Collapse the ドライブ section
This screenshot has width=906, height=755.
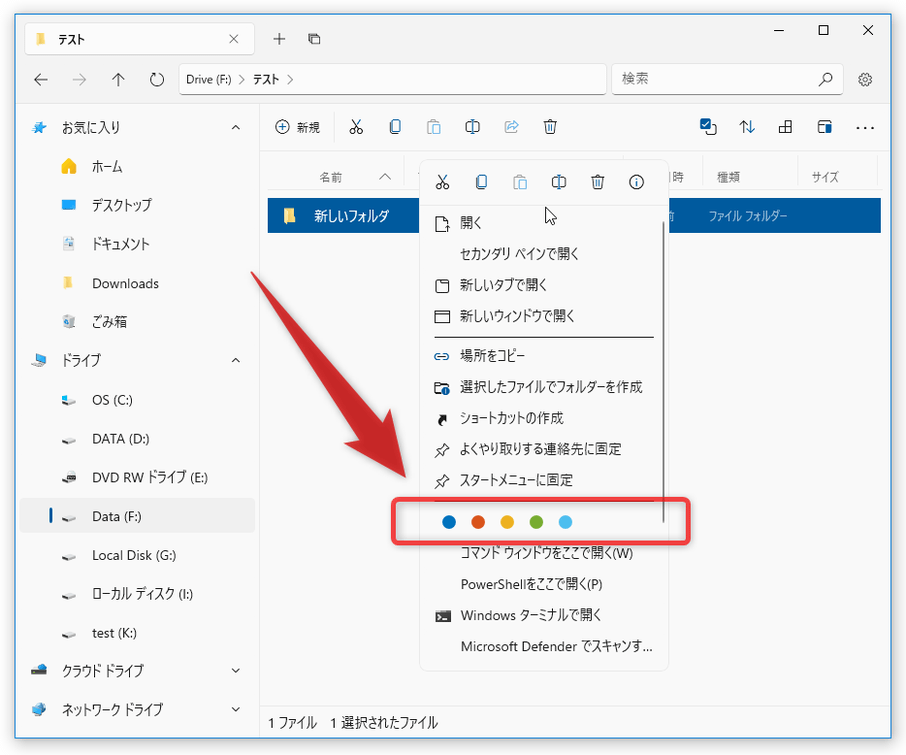click(x=236, y=360)
